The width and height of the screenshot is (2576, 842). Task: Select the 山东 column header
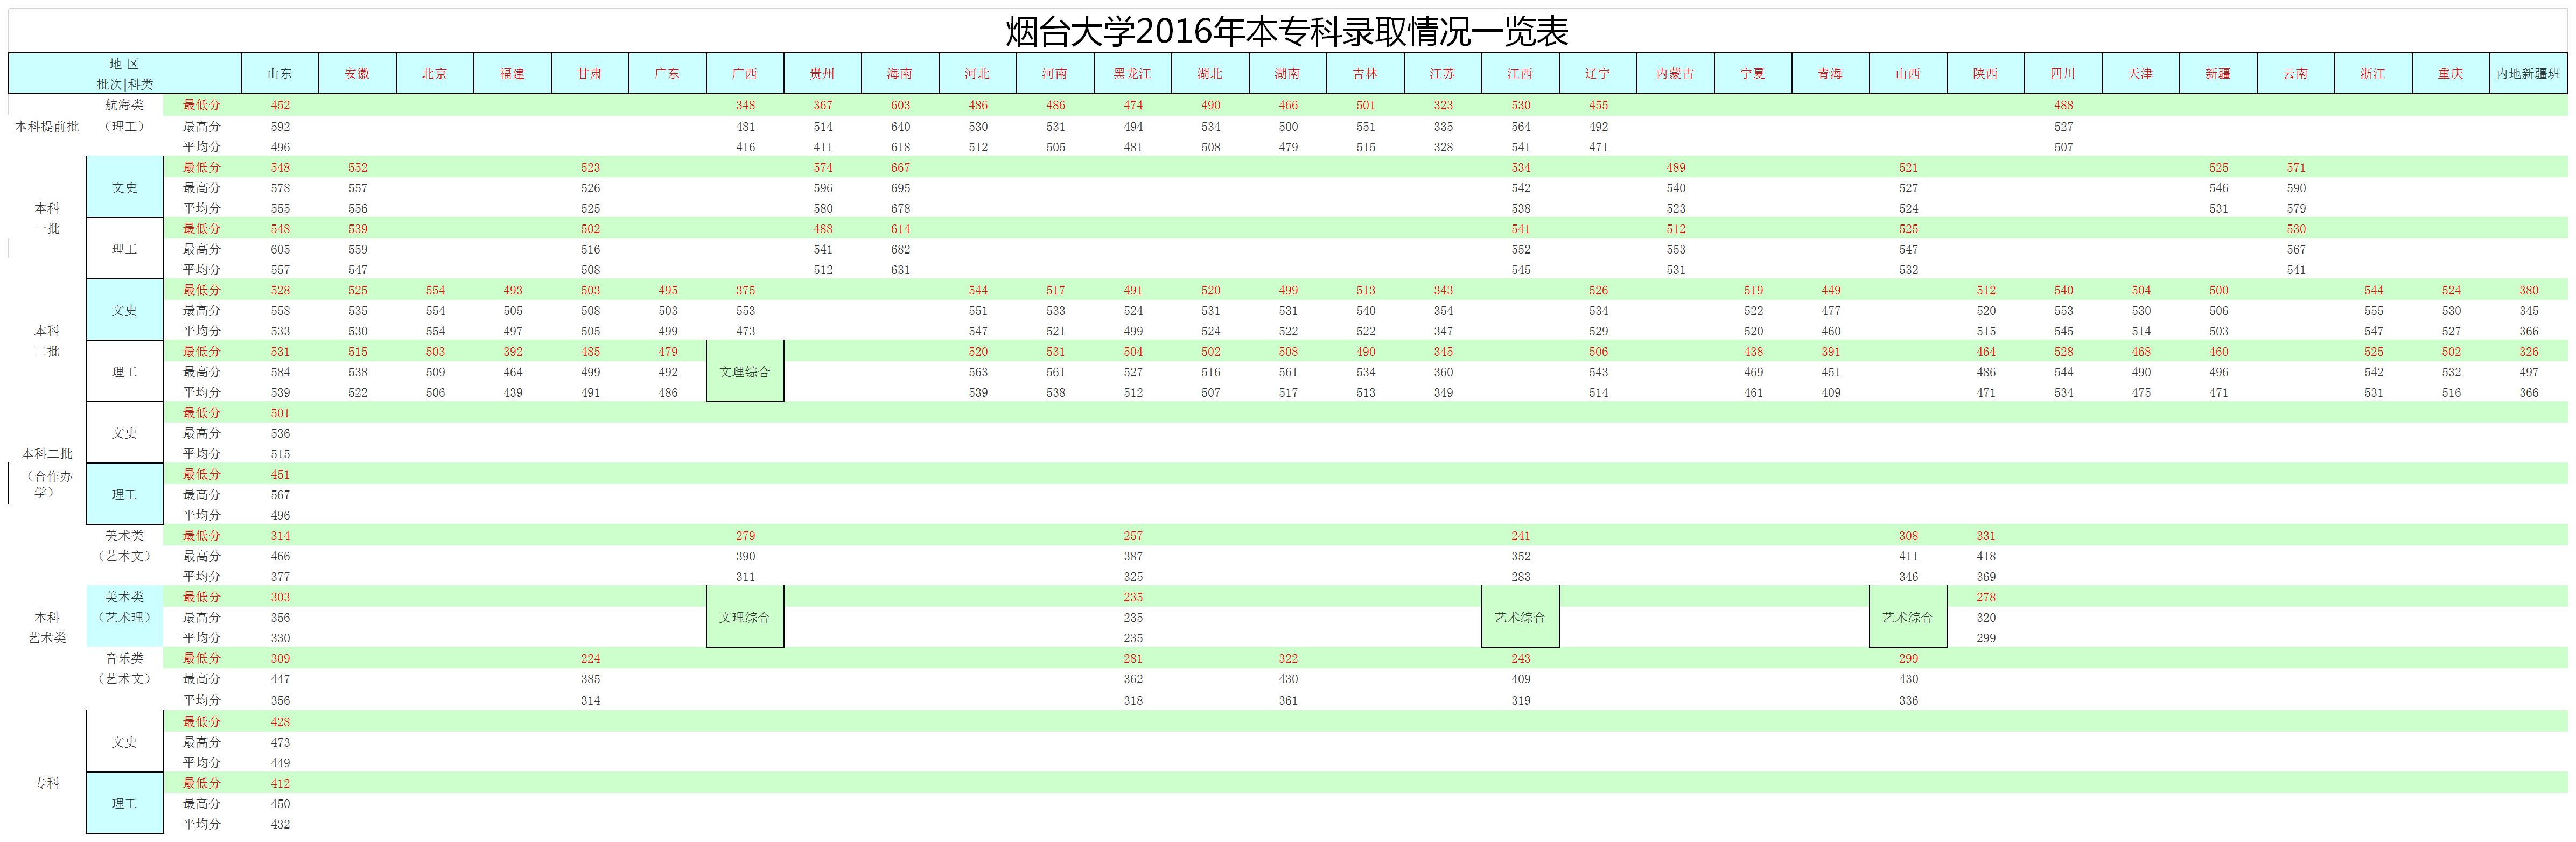click(280, 74)
